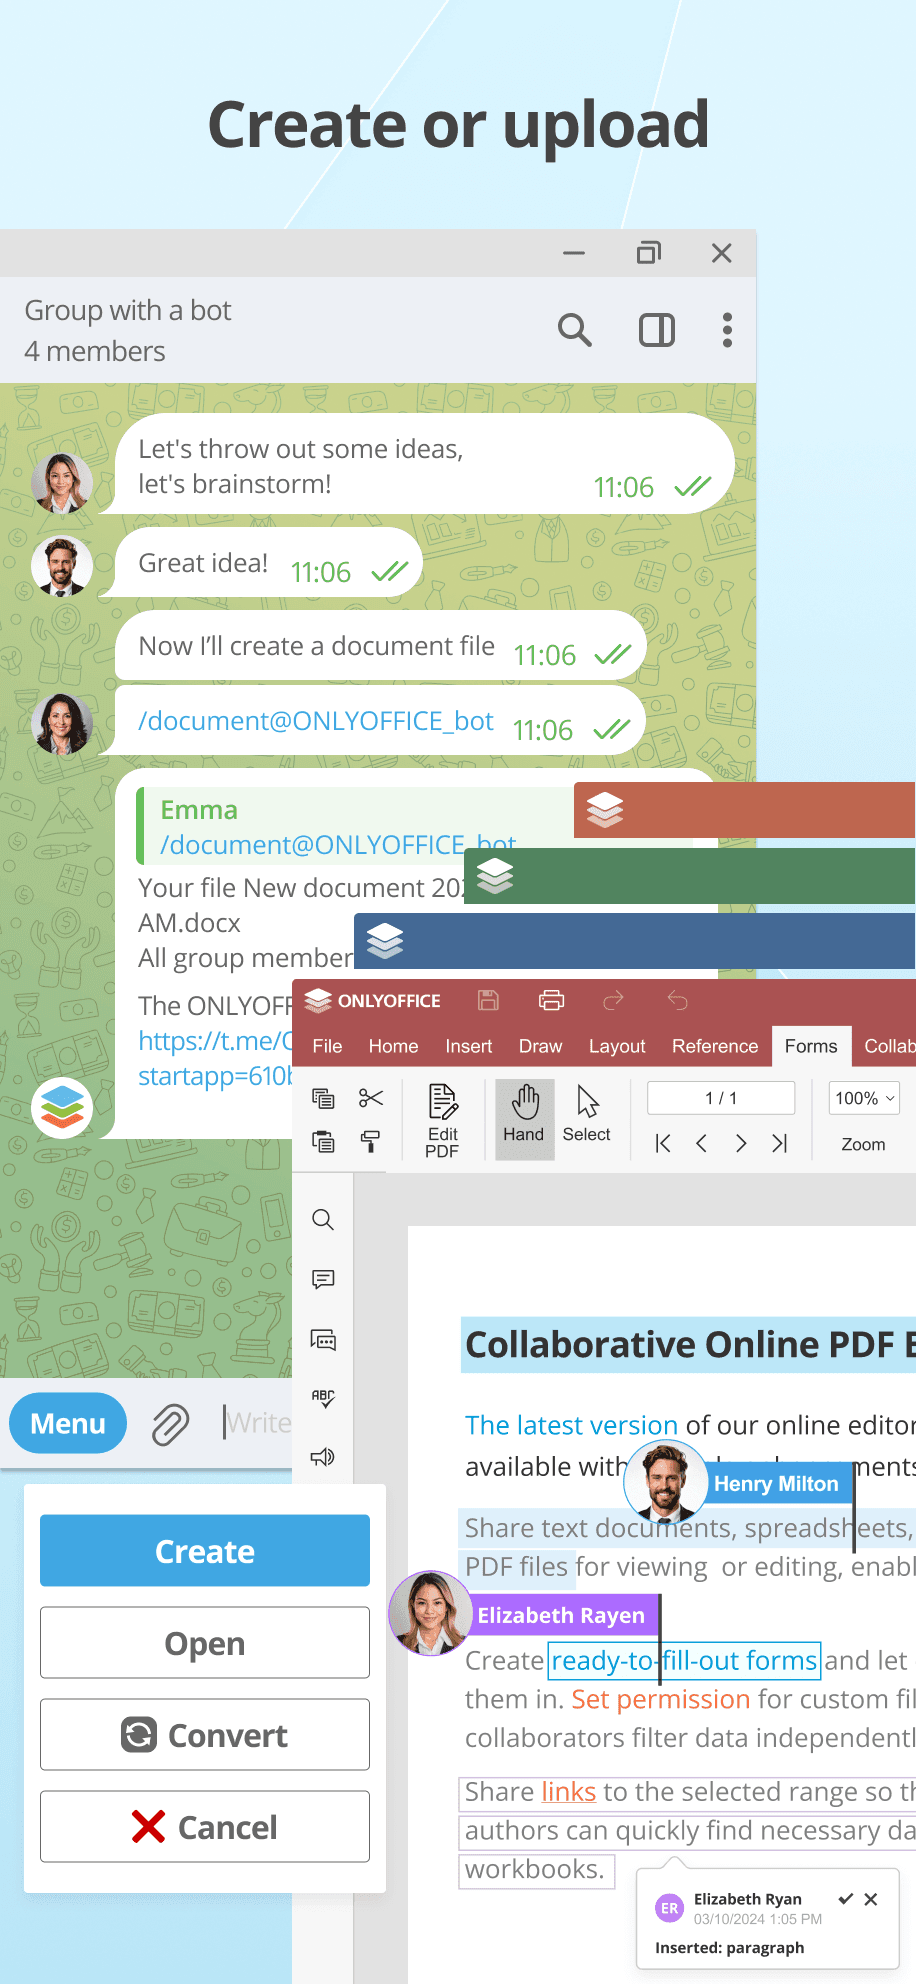Open the Insert tab
This screenshot has width=916, height=1984.
point(468,1046)
